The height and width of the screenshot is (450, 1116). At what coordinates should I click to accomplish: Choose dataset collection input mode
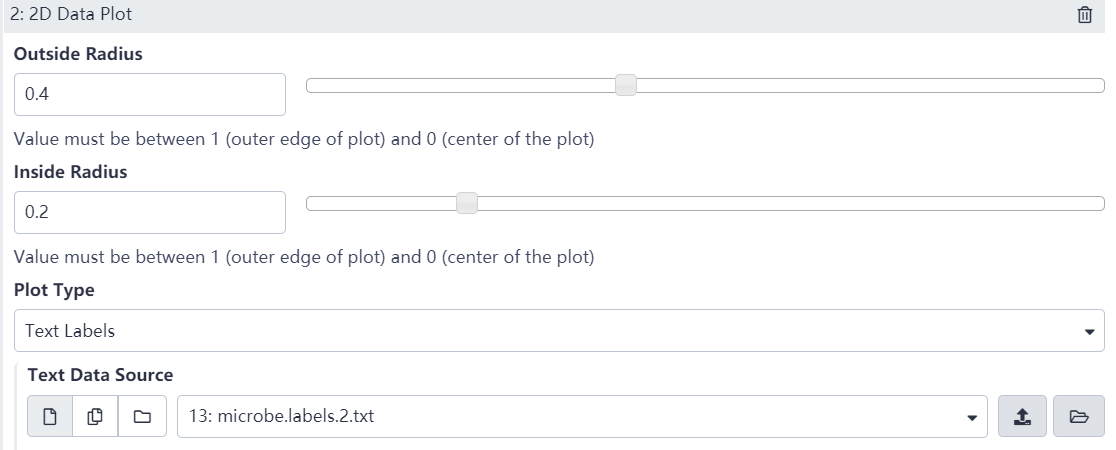pos(142,417)
